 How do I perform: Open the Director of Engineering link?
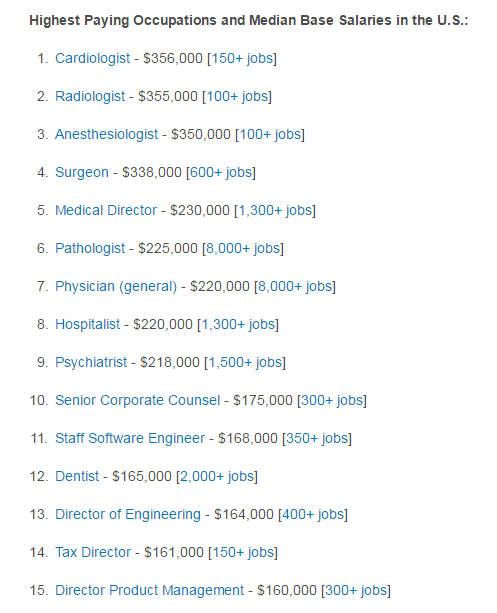[x=128, y=514]
